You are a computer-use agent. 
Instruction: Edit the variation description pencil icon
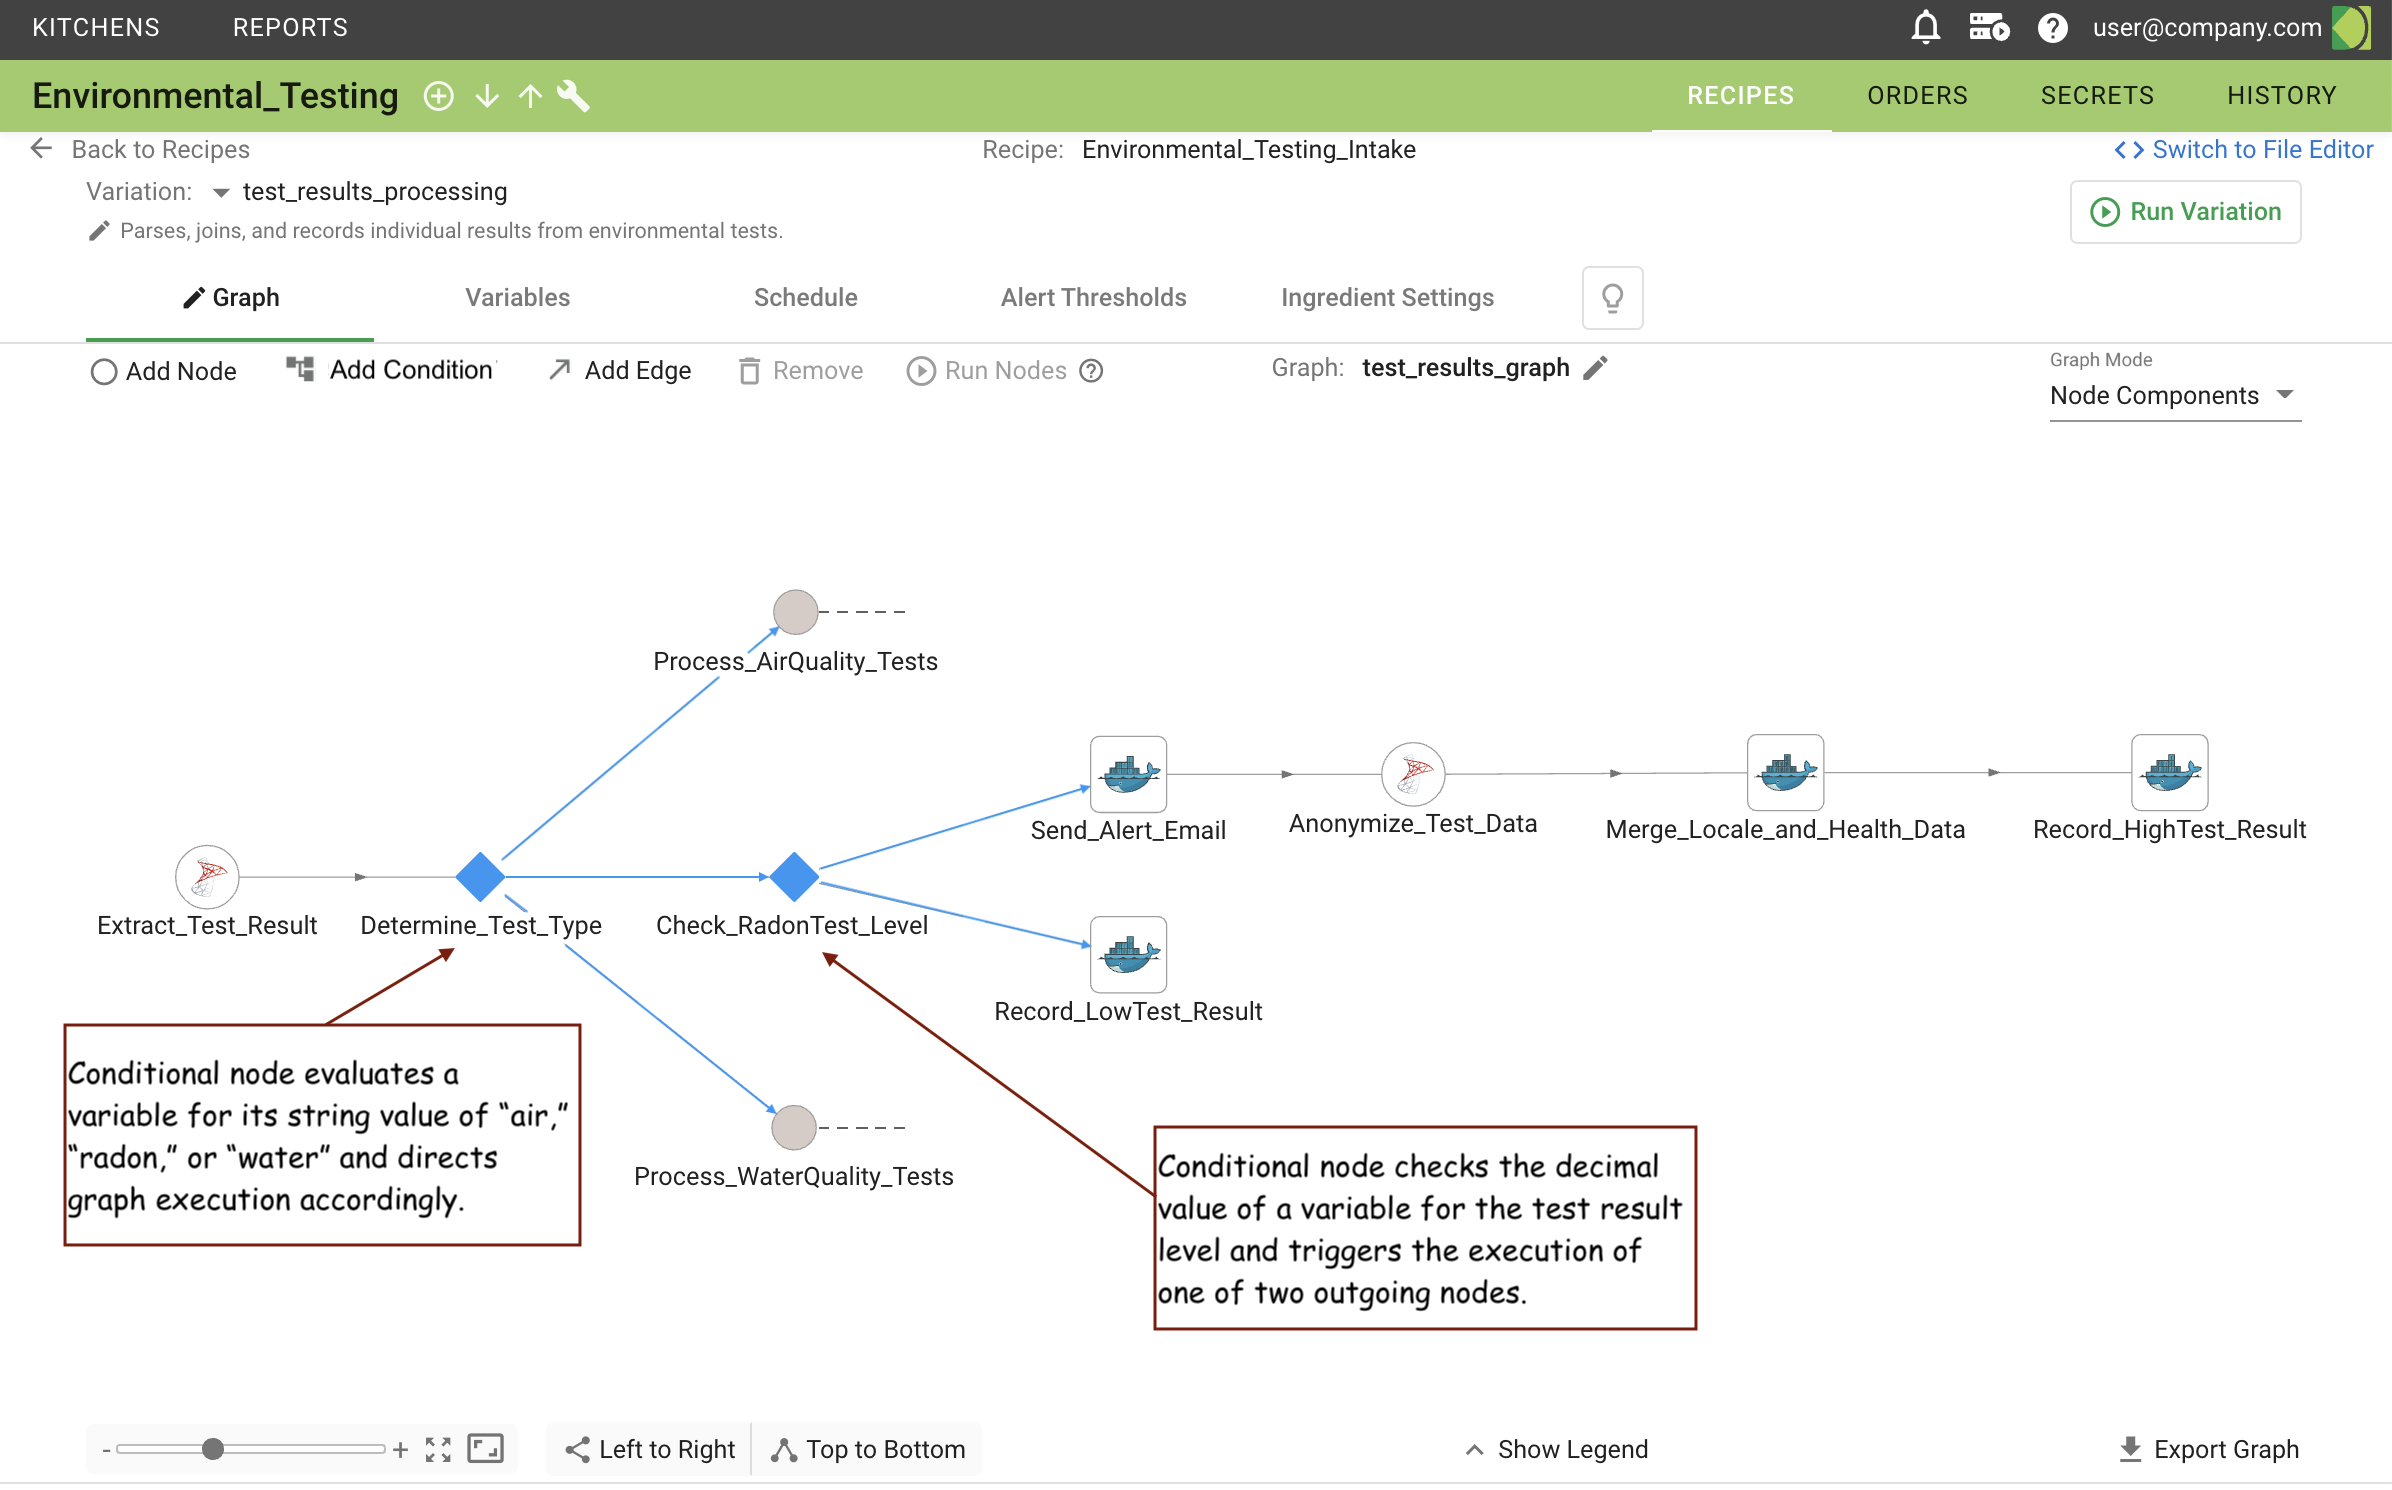tap(98, 231)
